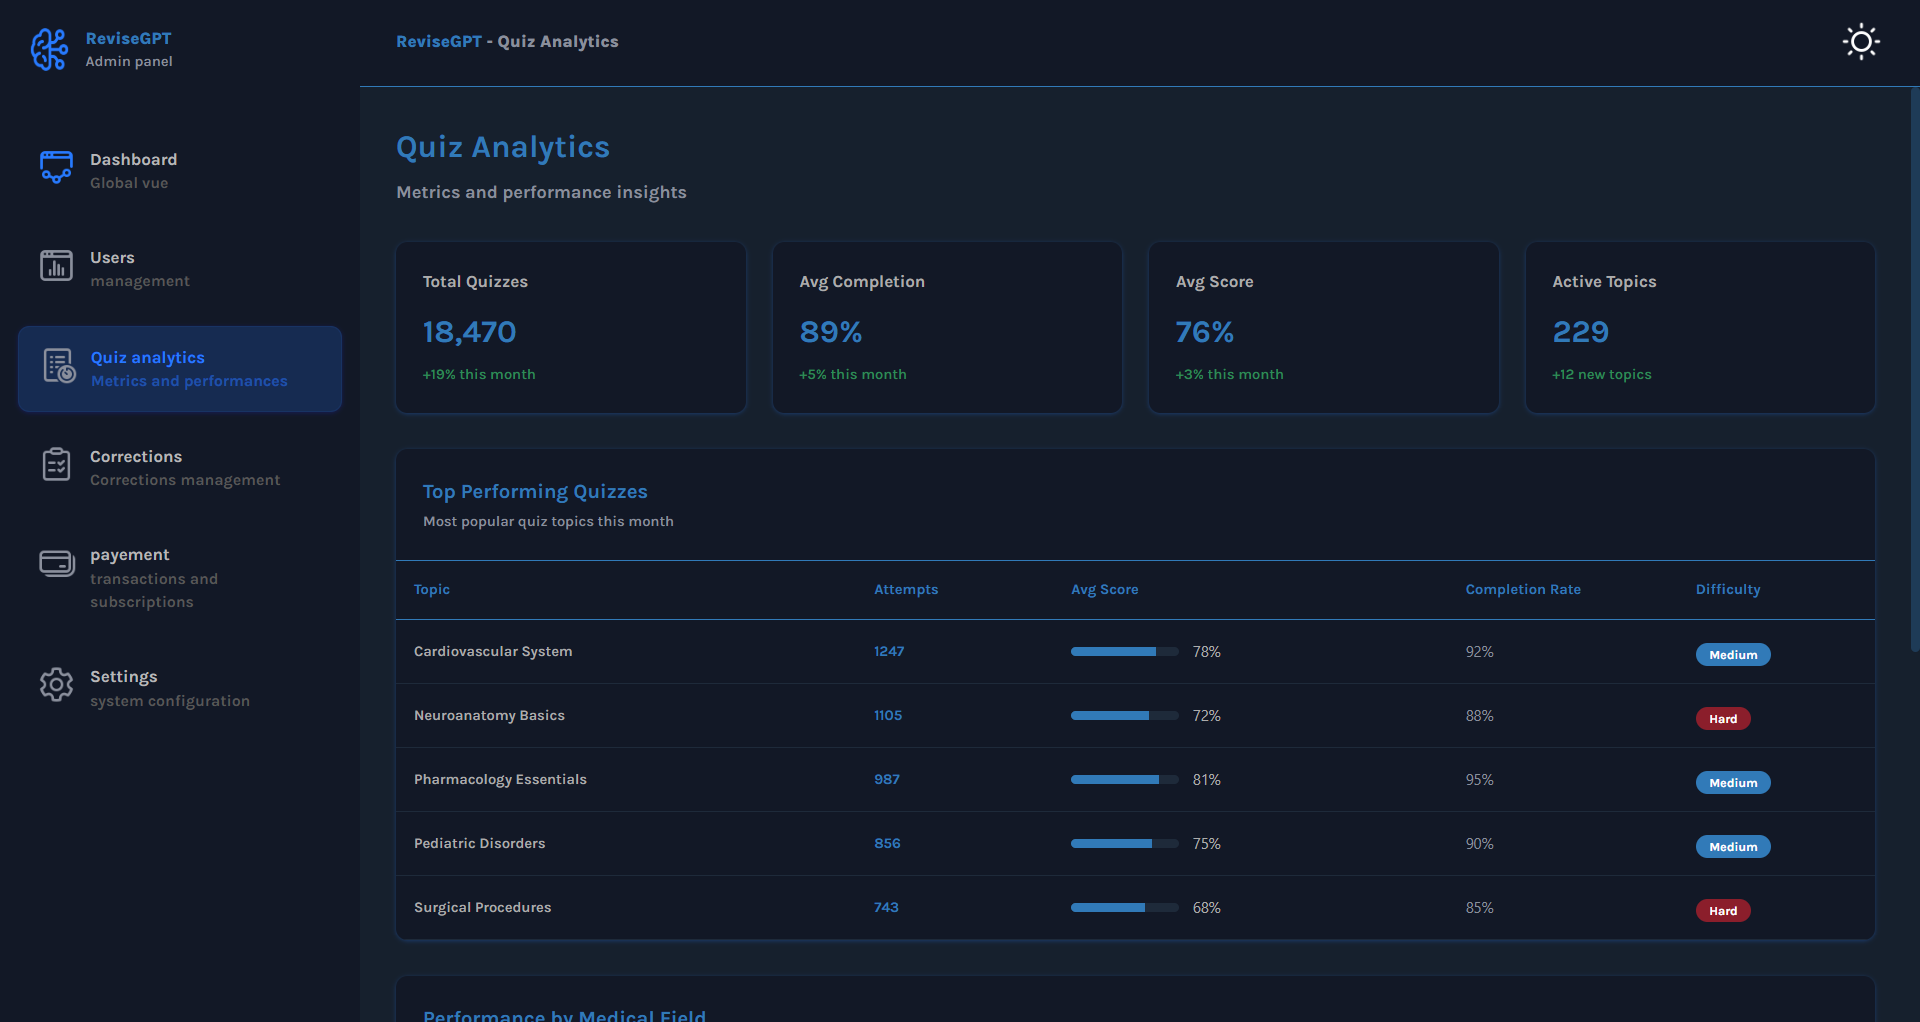
Task: Click Neuroanatomy Basics topic name
Action: pos(489,716)
